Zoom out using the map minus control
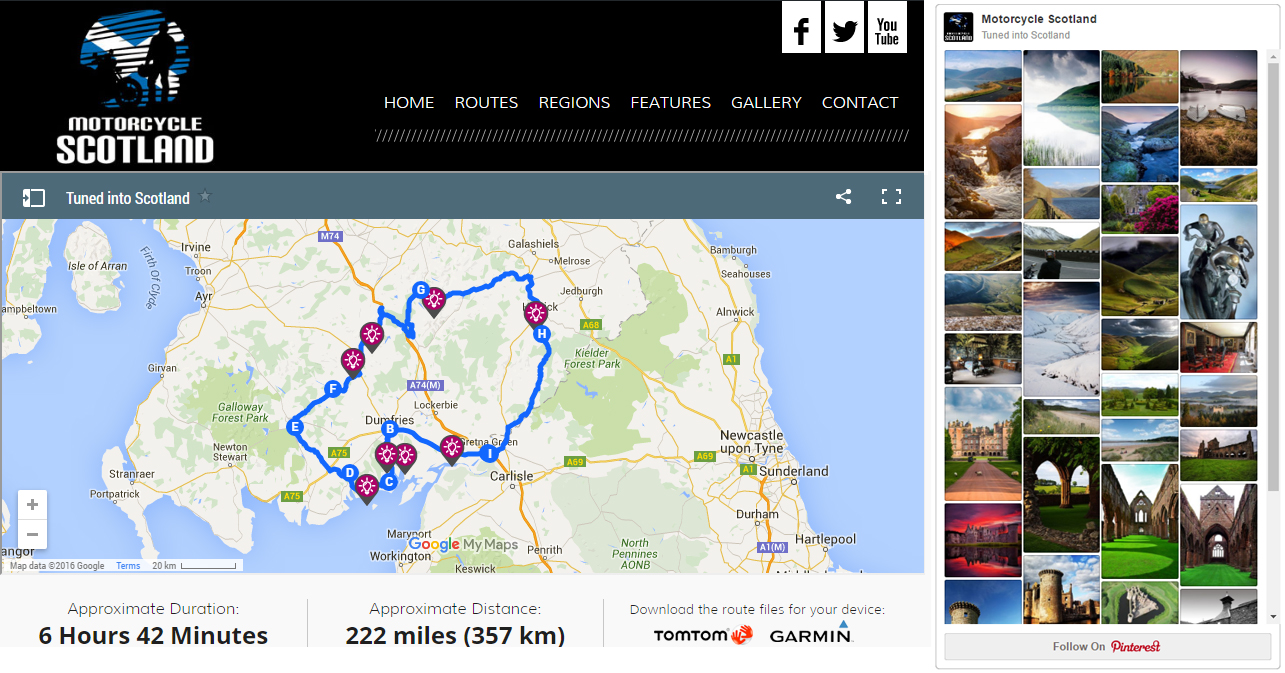The height and width of the screenshot is (673, 1285). (x=32, y=535)
